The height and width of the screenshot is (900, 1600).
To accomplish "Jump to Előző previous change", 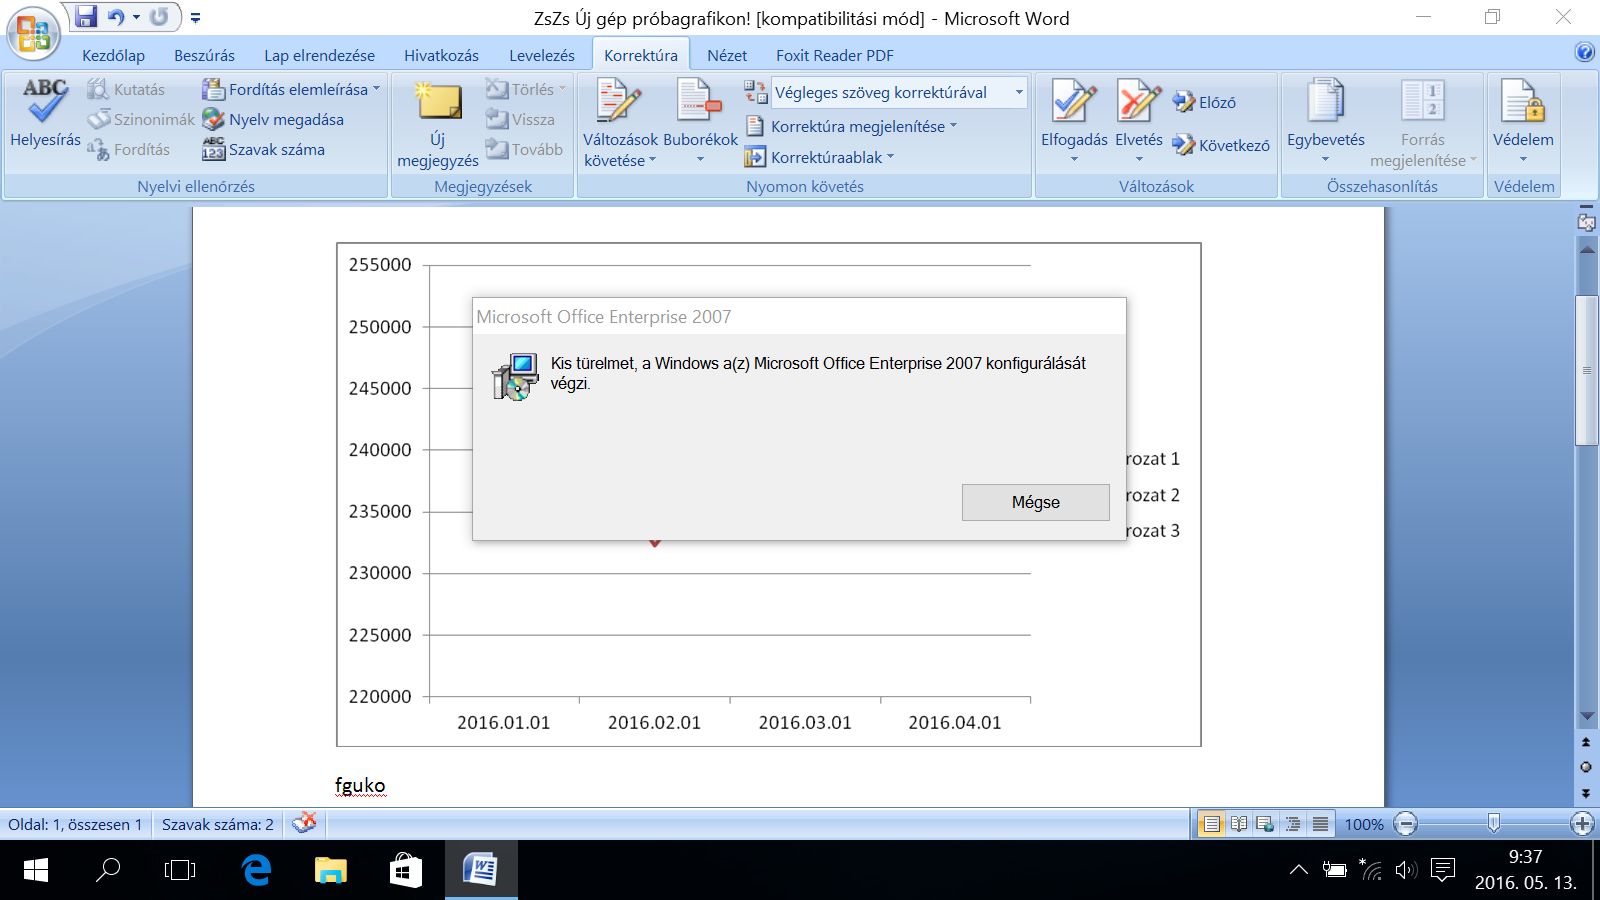I will point(1204,102).
